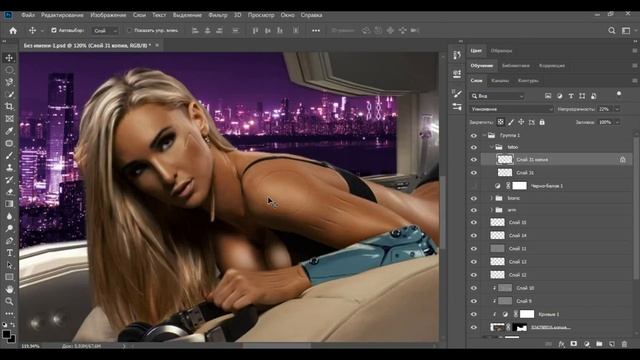This screenshot has width=640, height=360.
Task: Open the layer filter type dropdown (Вид)
Action: [497, 96]
